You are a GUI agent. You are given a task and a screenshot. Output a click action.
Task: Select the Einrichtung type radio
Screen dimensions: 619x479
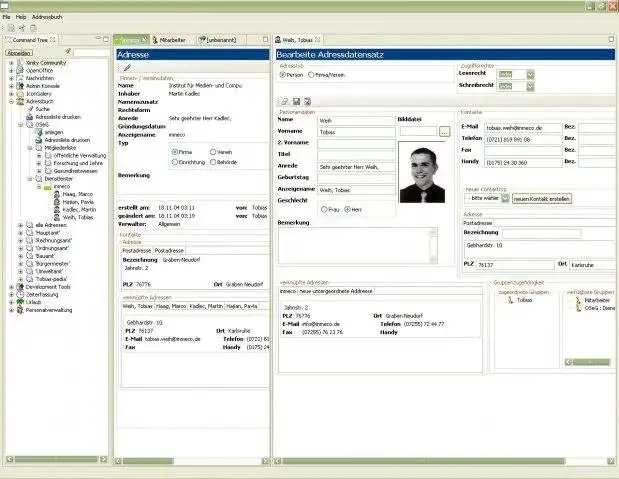(x=175, y=162)
